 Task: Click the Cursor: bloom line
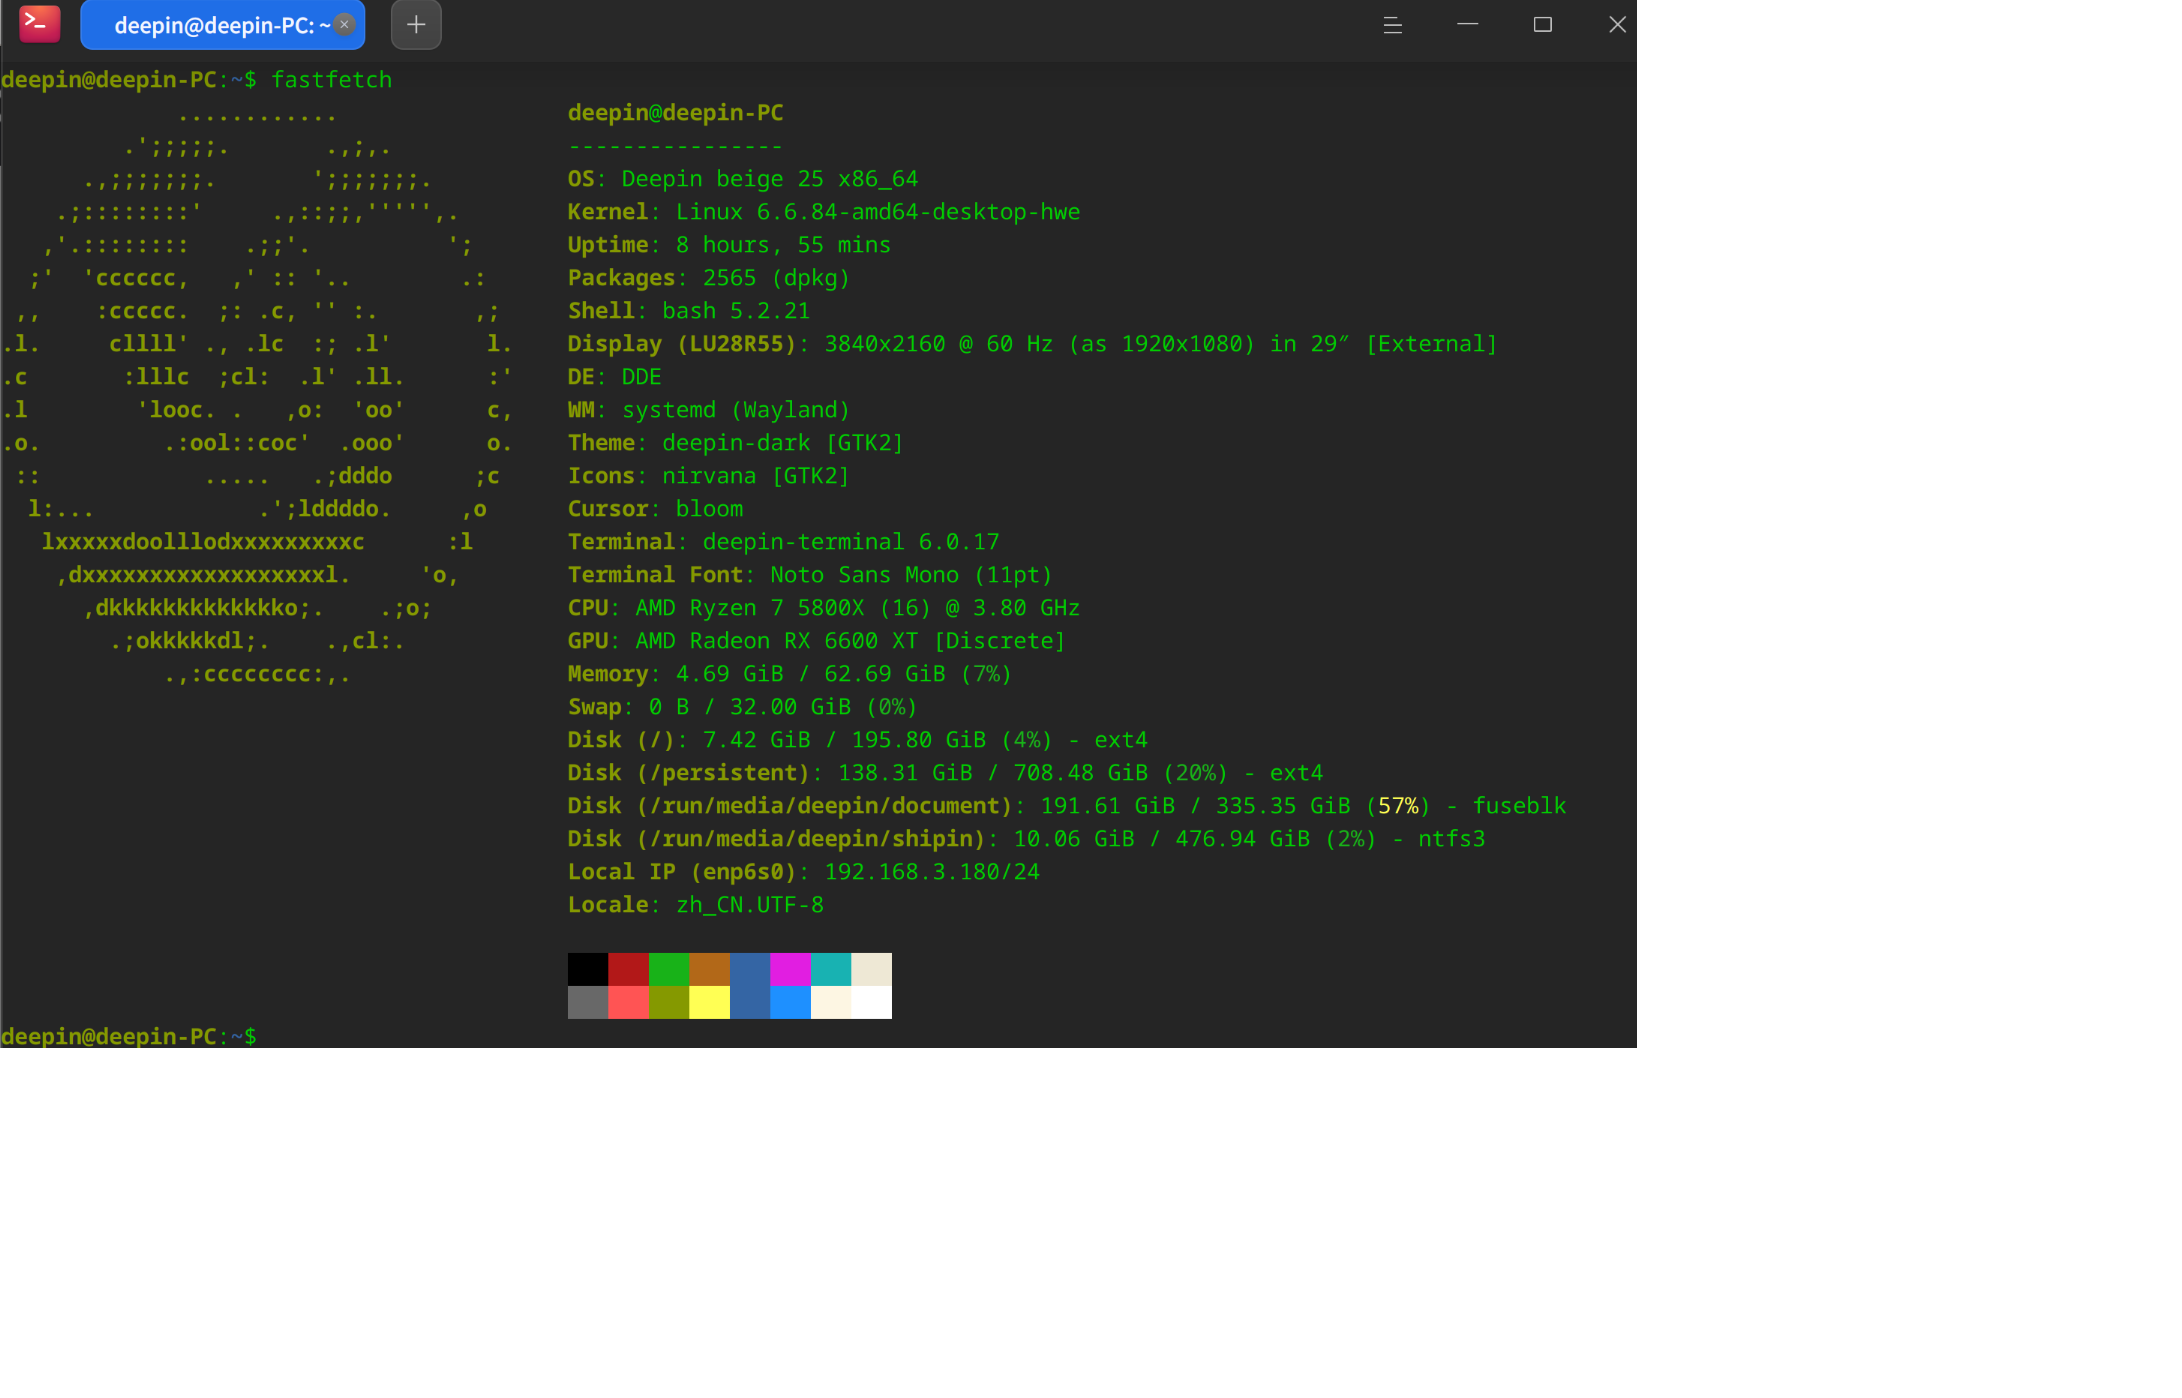655,509
